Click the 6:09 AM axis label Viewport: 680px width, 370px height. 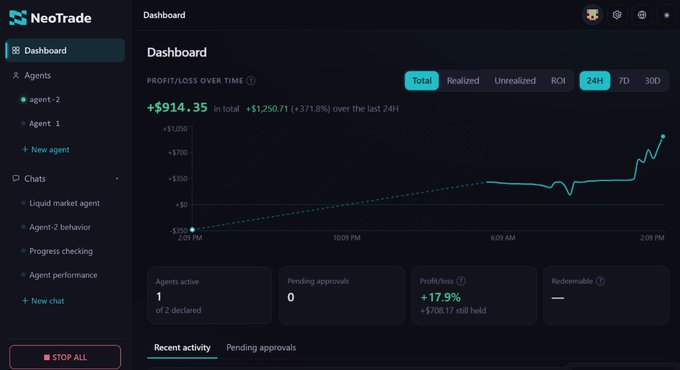503,238
